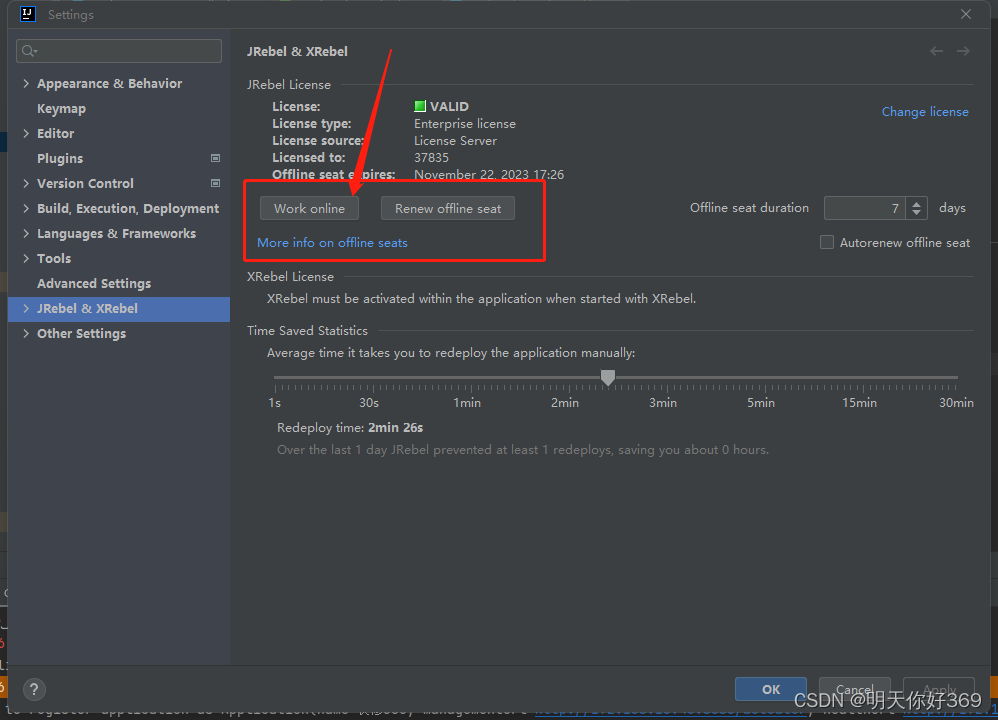
Task: Go forward with the right arrow
Action: pos(963,51)
